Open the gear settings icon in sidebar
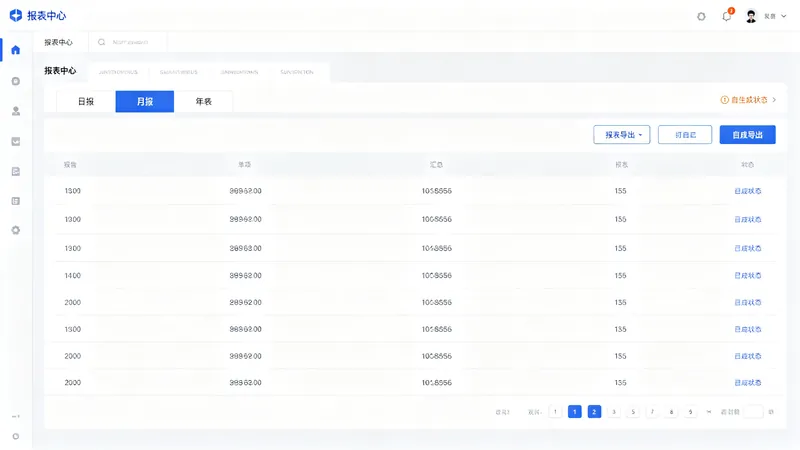Viewport: 800px width, 450px height. pyautogui.click(x=16, y=230)
